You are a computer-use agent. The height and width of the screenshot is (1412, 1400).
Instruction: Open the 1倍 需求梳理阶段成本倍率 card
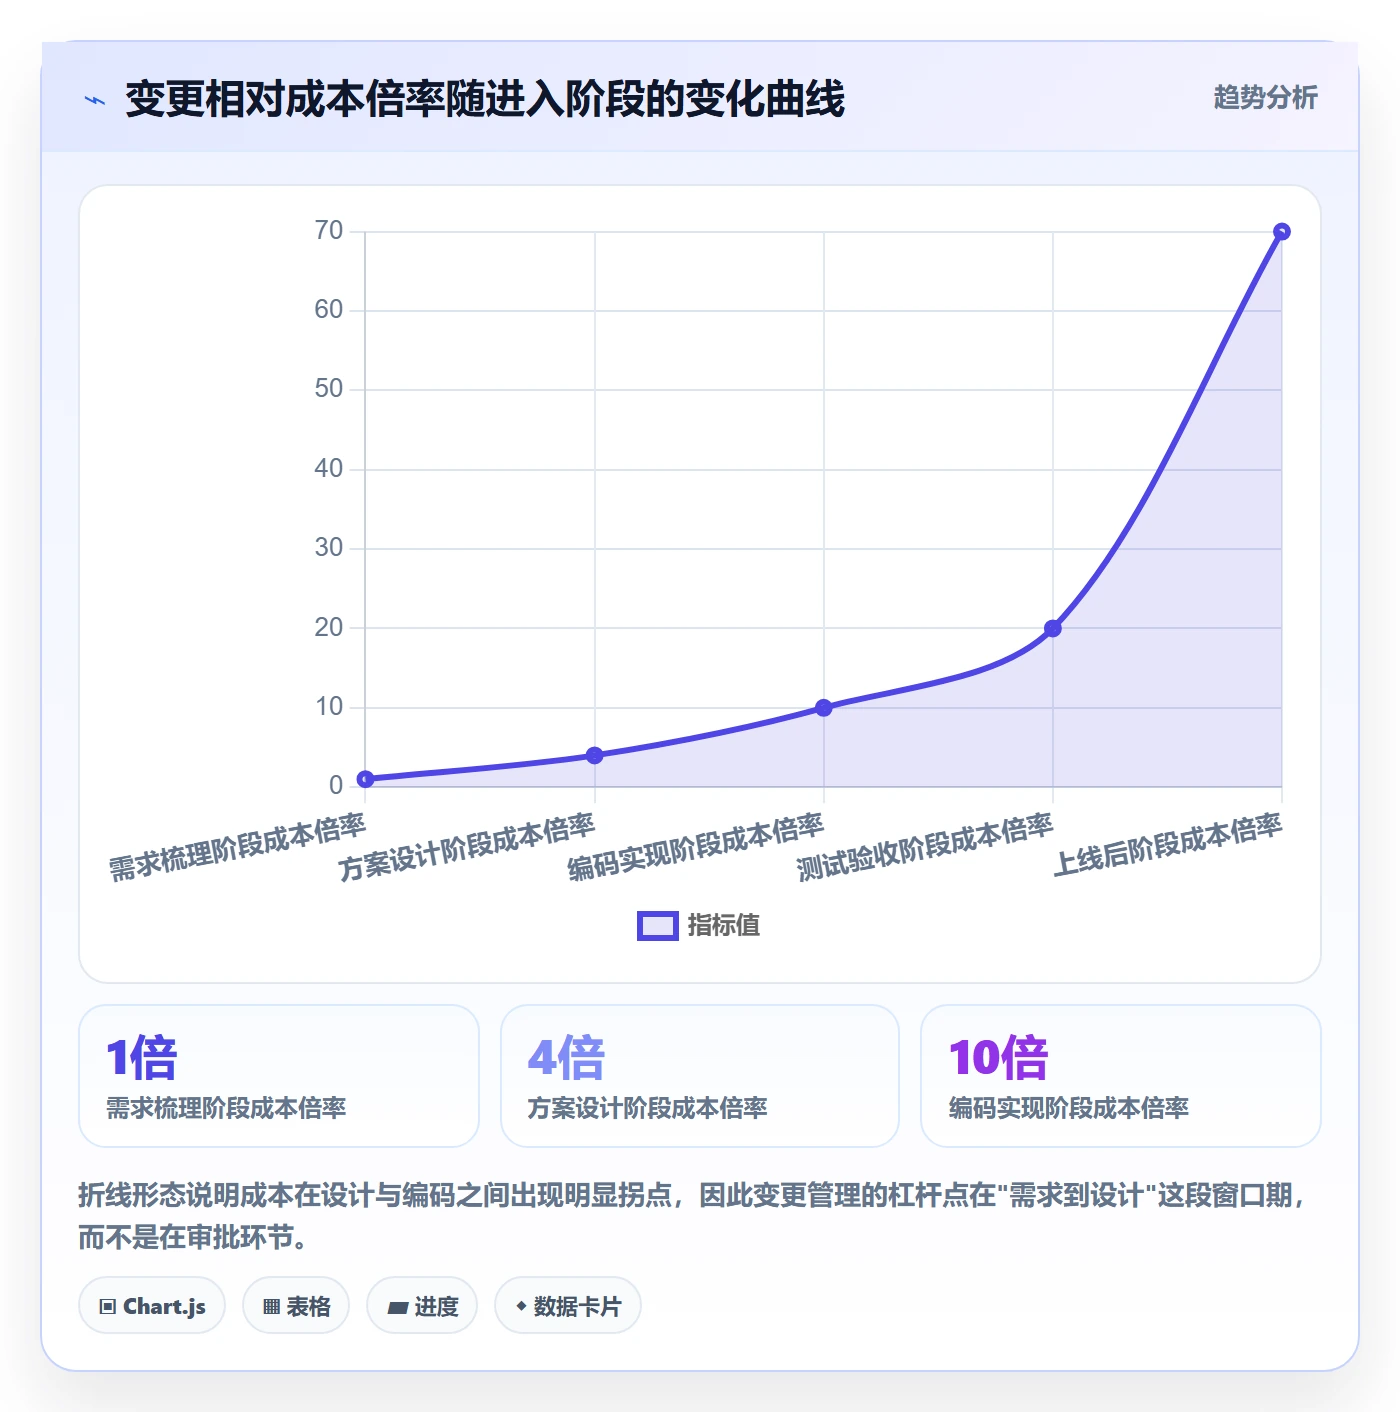click(x=279, y=1076)
